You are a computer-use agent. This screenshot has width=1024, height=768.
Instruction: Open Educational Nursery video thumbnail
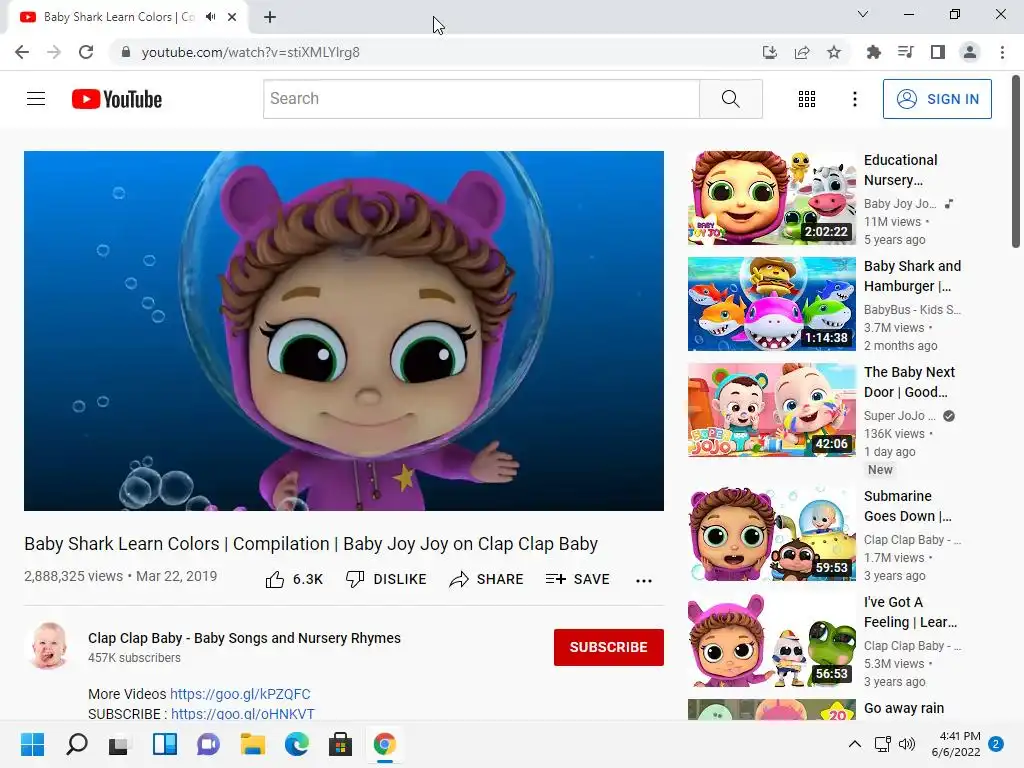point(771,198)
